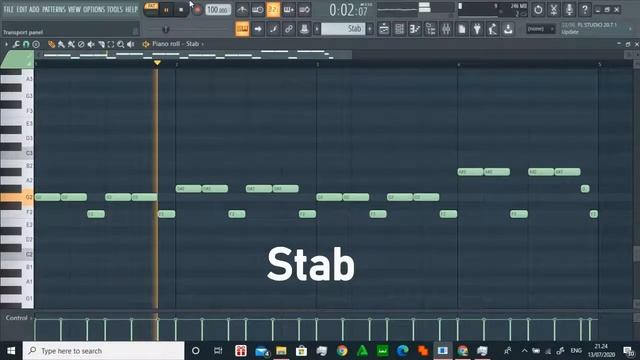Open the piano roll menu arrow
The height and width of the screenshot is (360, 640).
[6, 44]
